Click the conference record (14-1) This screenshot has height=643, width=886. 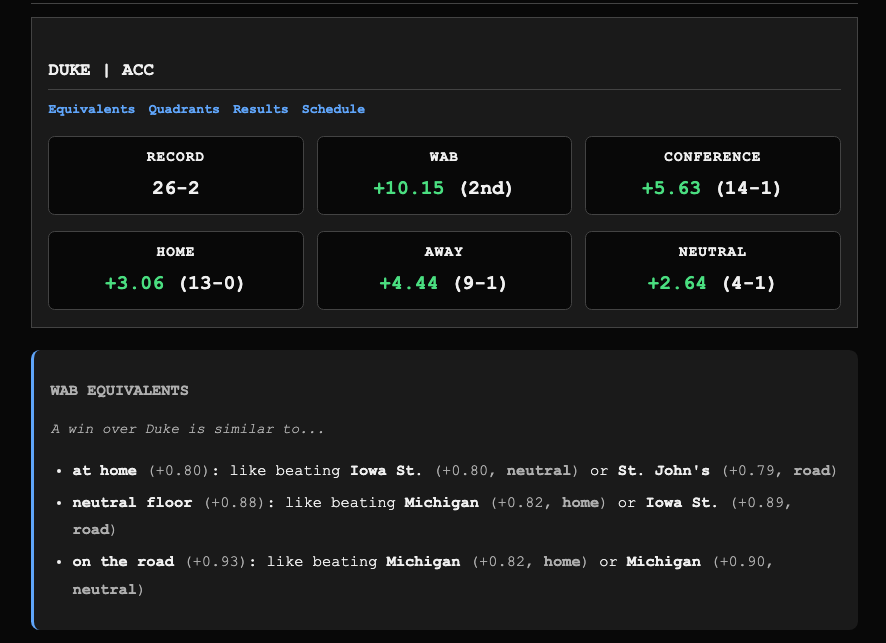tap(748, 188)
